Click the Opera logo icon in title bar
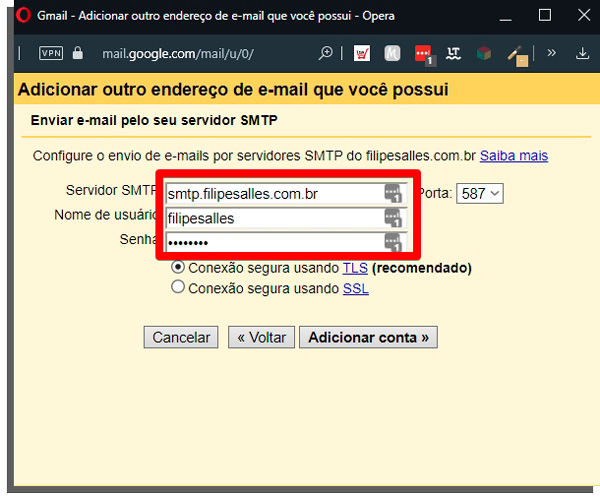 tap(23, 15)
